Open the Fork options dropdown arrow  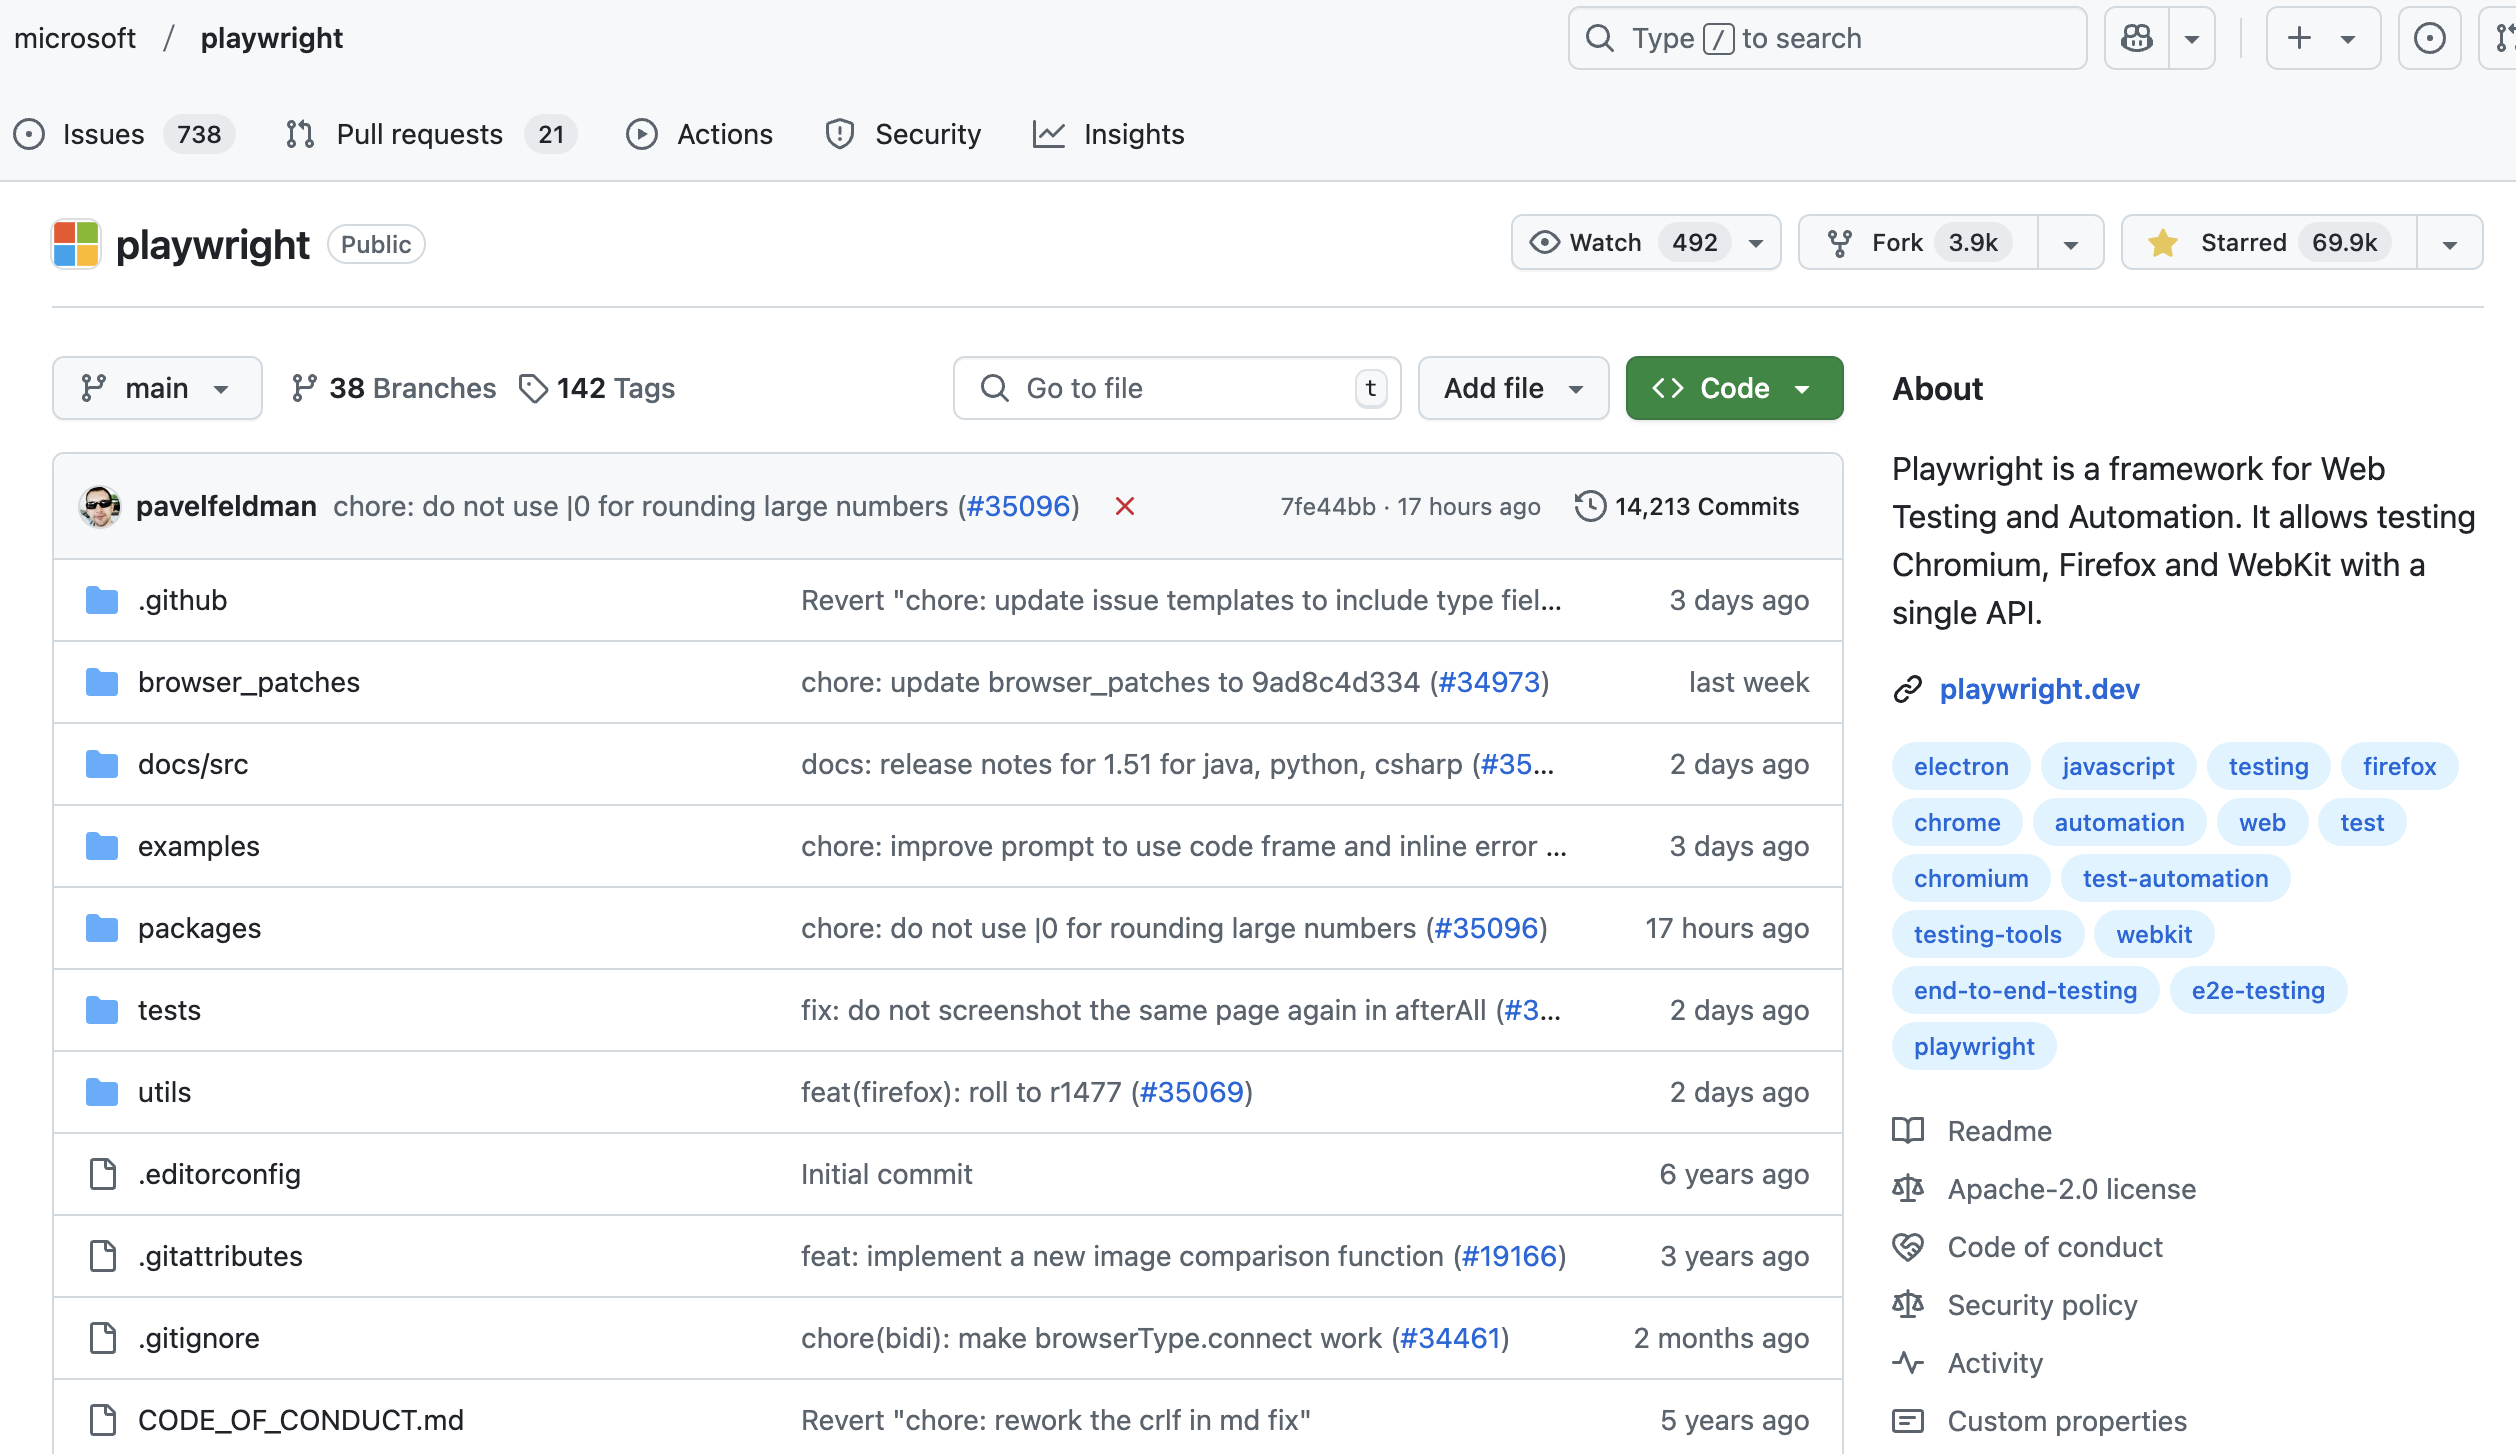click(x=2071, y=244)
